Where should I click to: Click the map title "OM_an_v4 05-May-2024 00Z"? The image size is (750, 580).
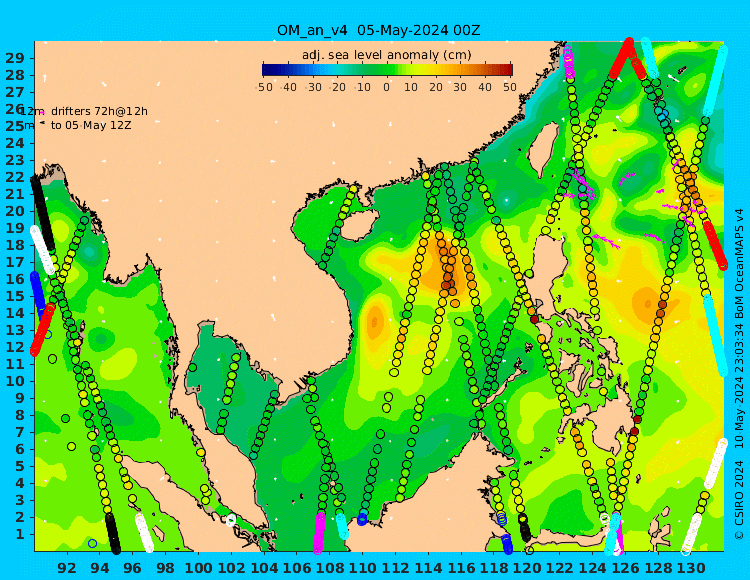[378, 31]
